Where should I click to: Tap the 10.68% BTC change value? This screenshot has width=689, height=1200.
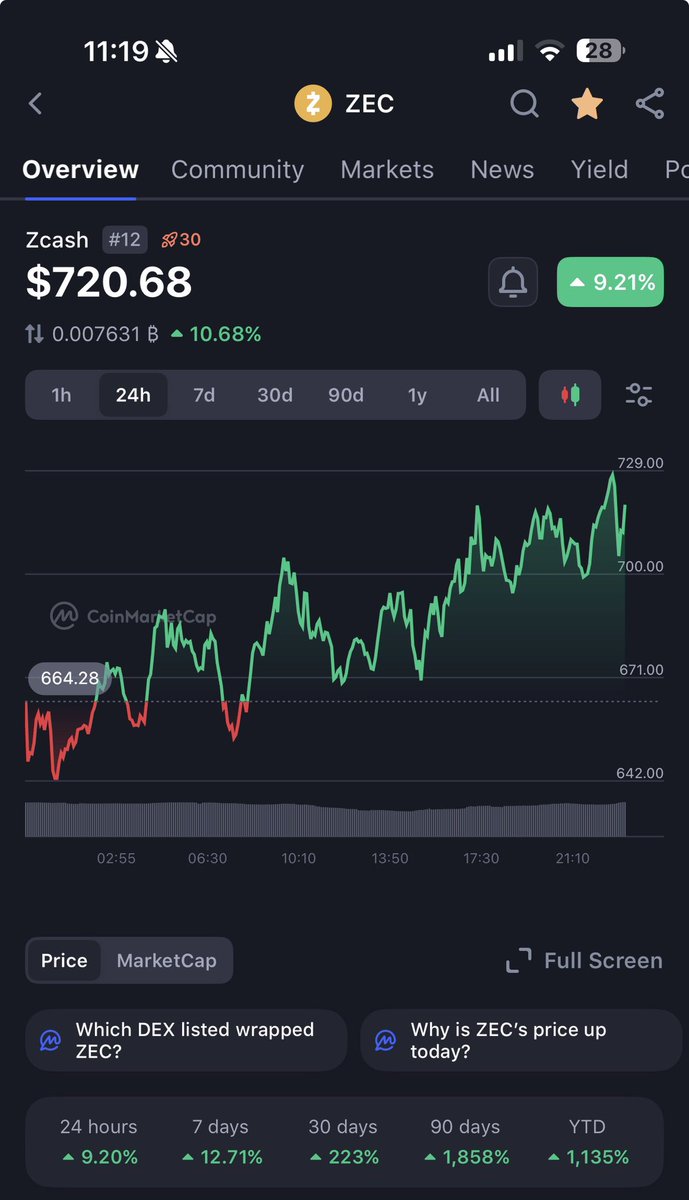216,335
